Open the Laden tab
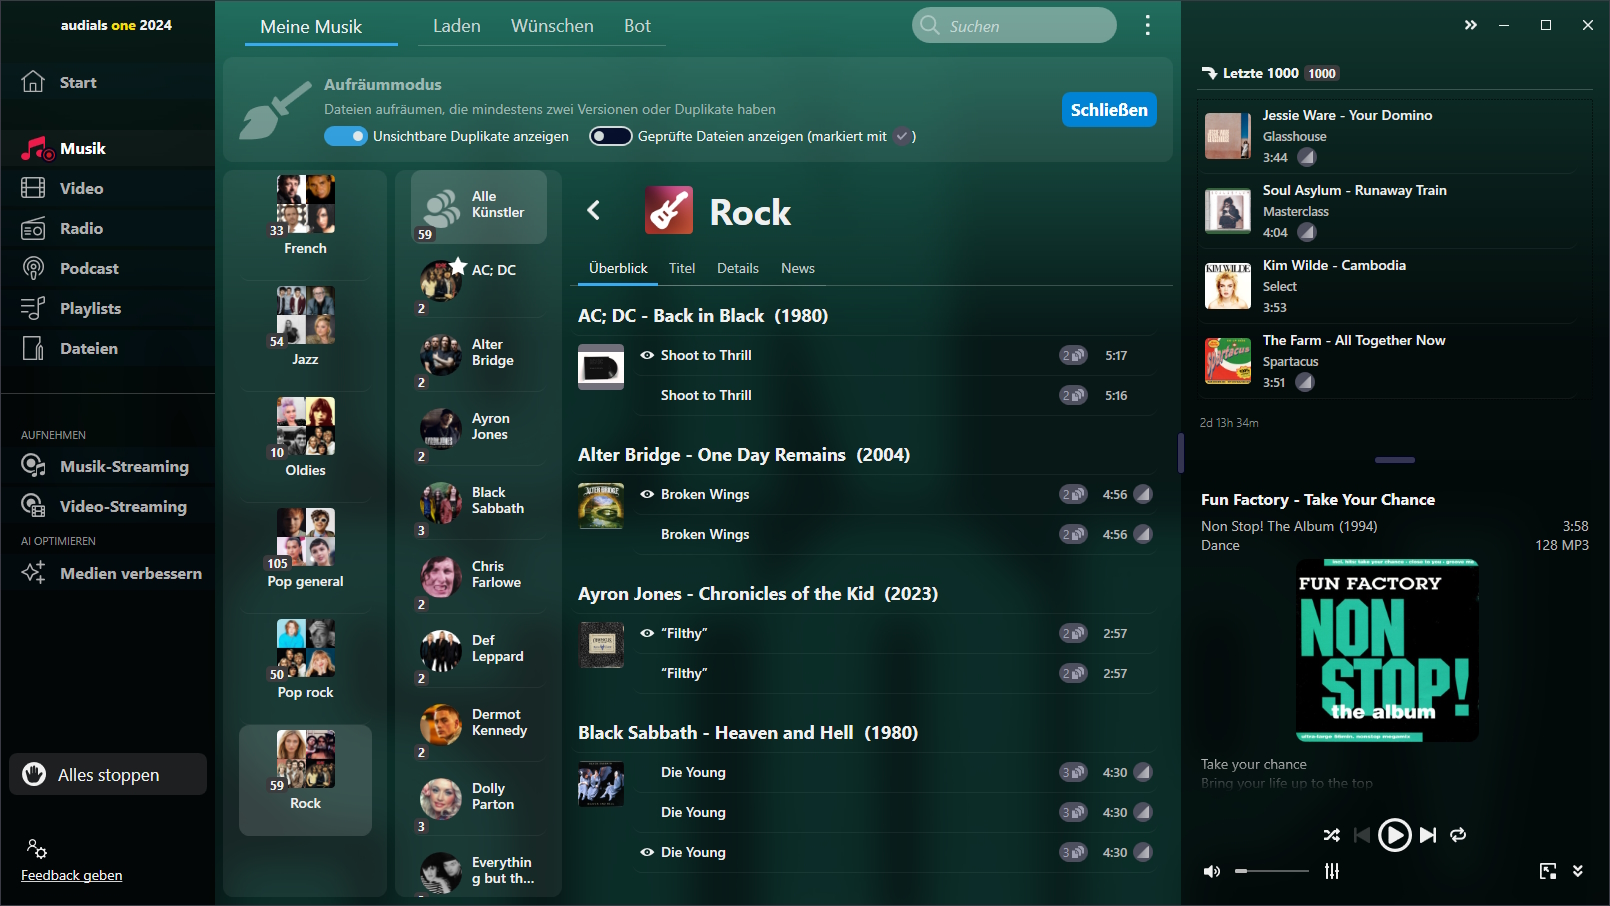 (x=457, y=26)
